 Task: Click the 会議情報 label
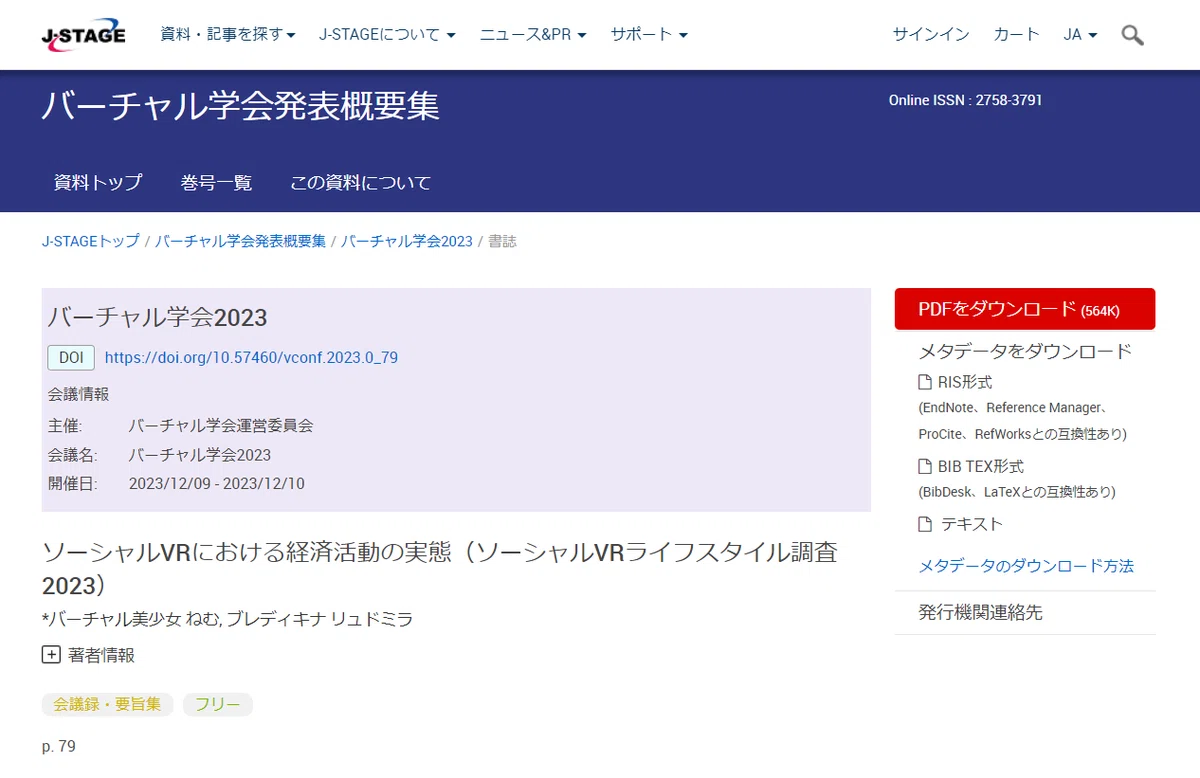(x=78, y=394)
